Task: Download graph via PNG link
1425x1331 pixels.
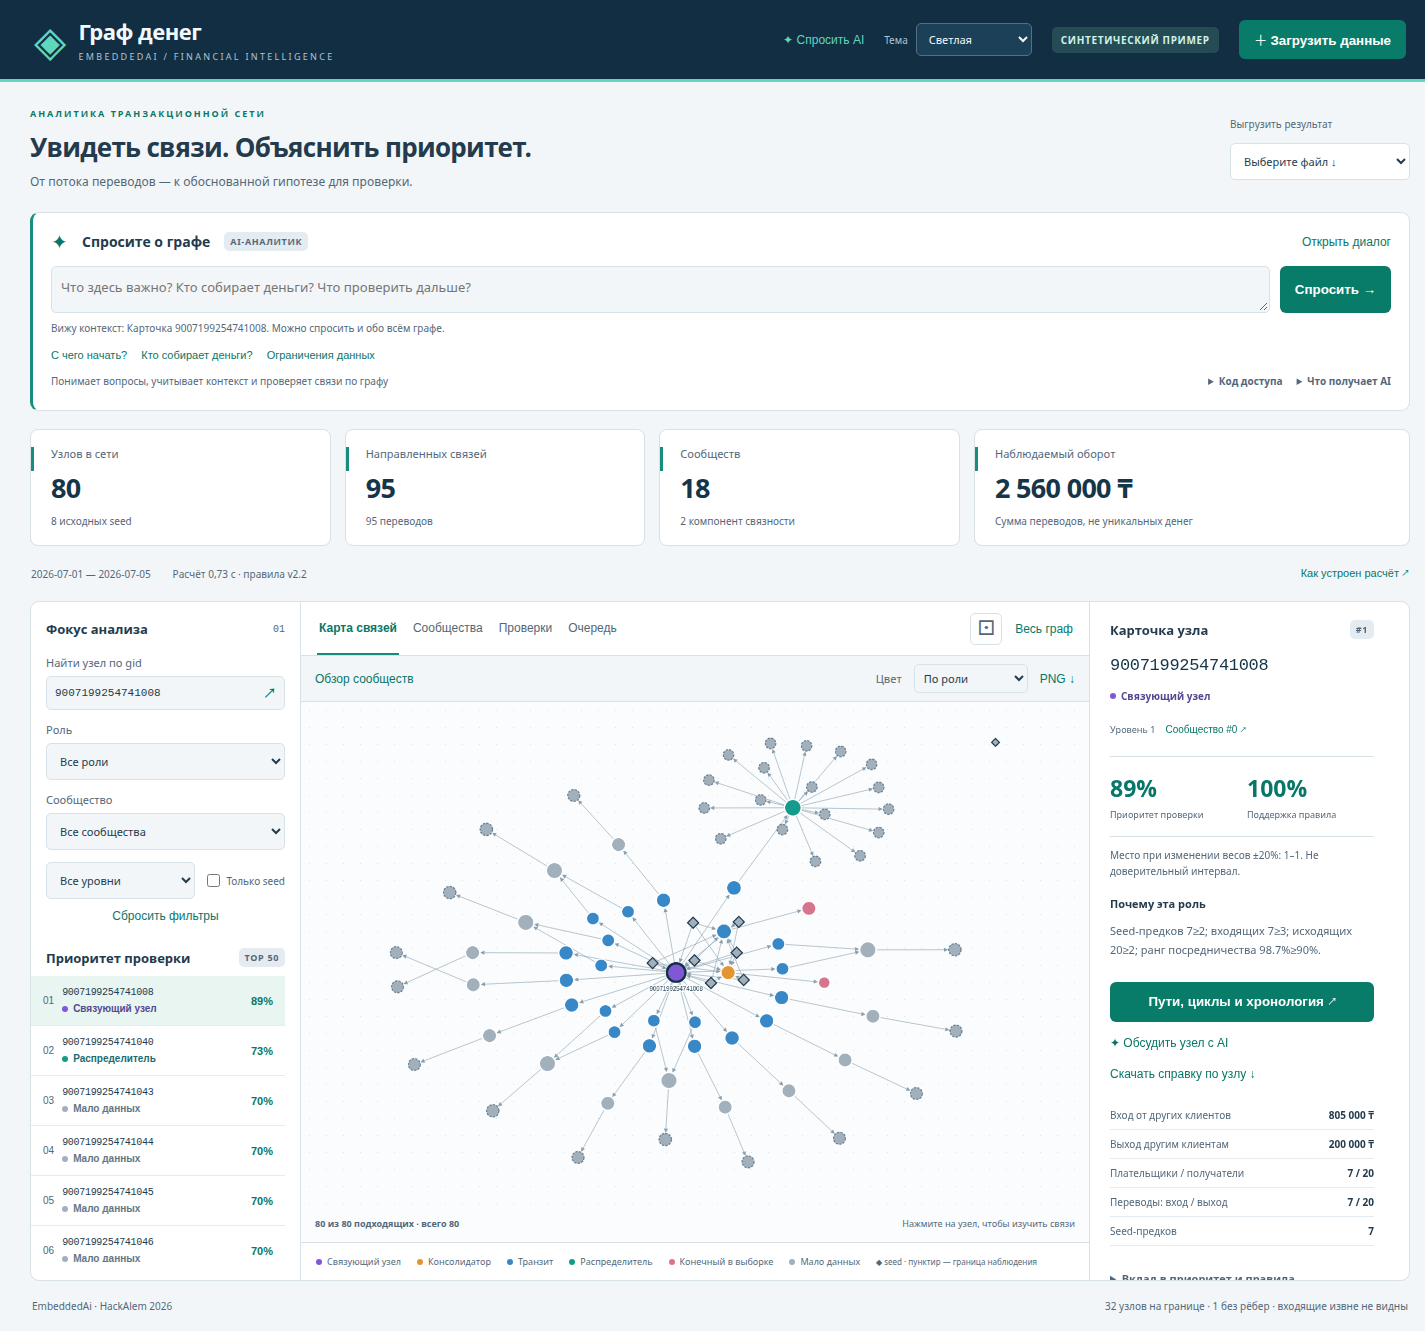Action: click(x=1057, y=679)
